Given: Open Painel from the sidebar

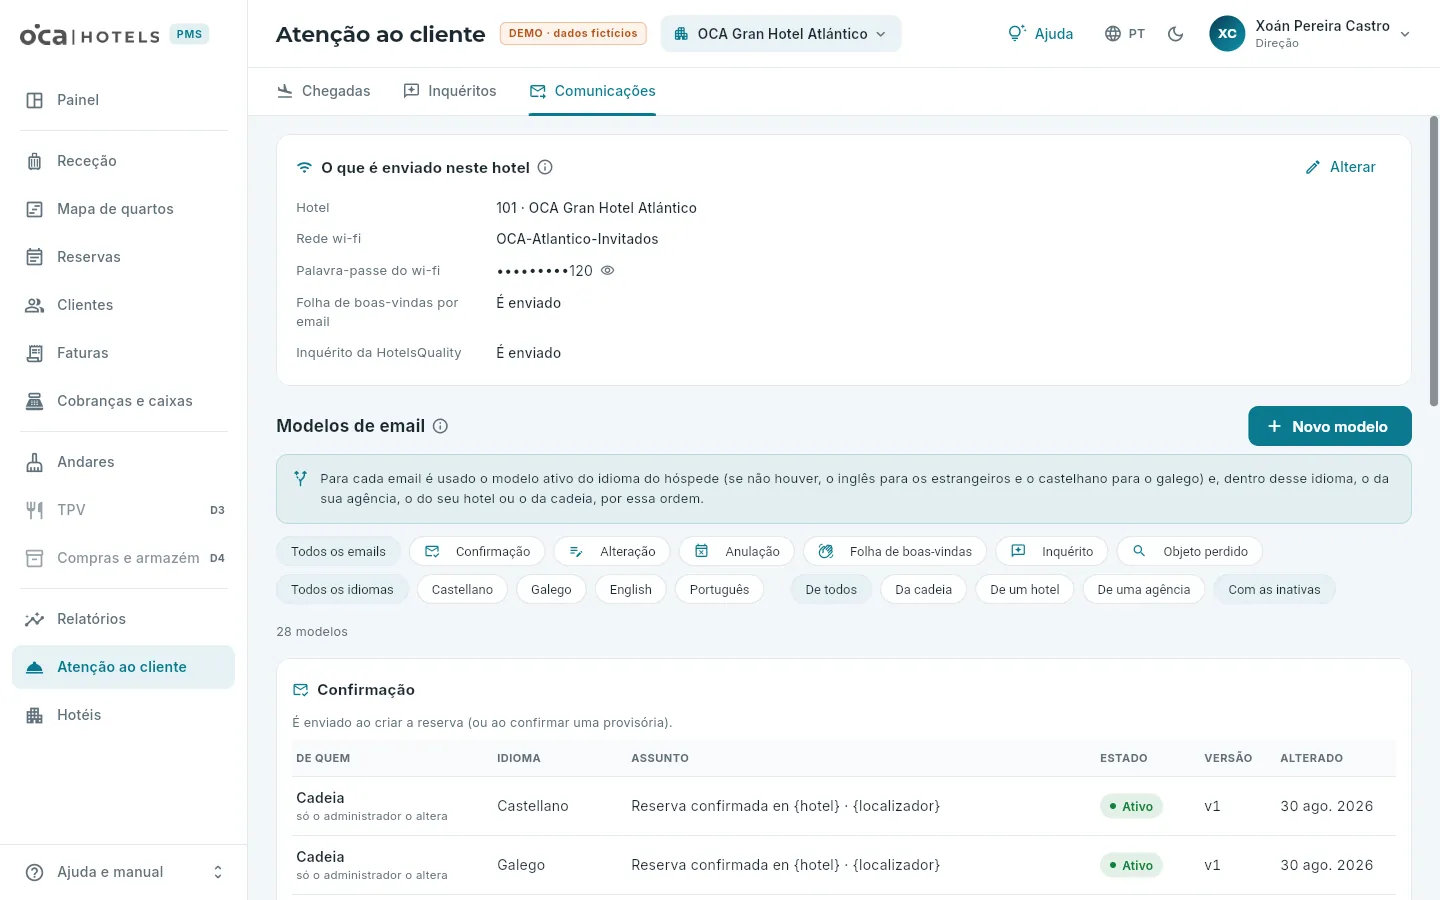Looking at the screenshot, I should pos(123,100).
